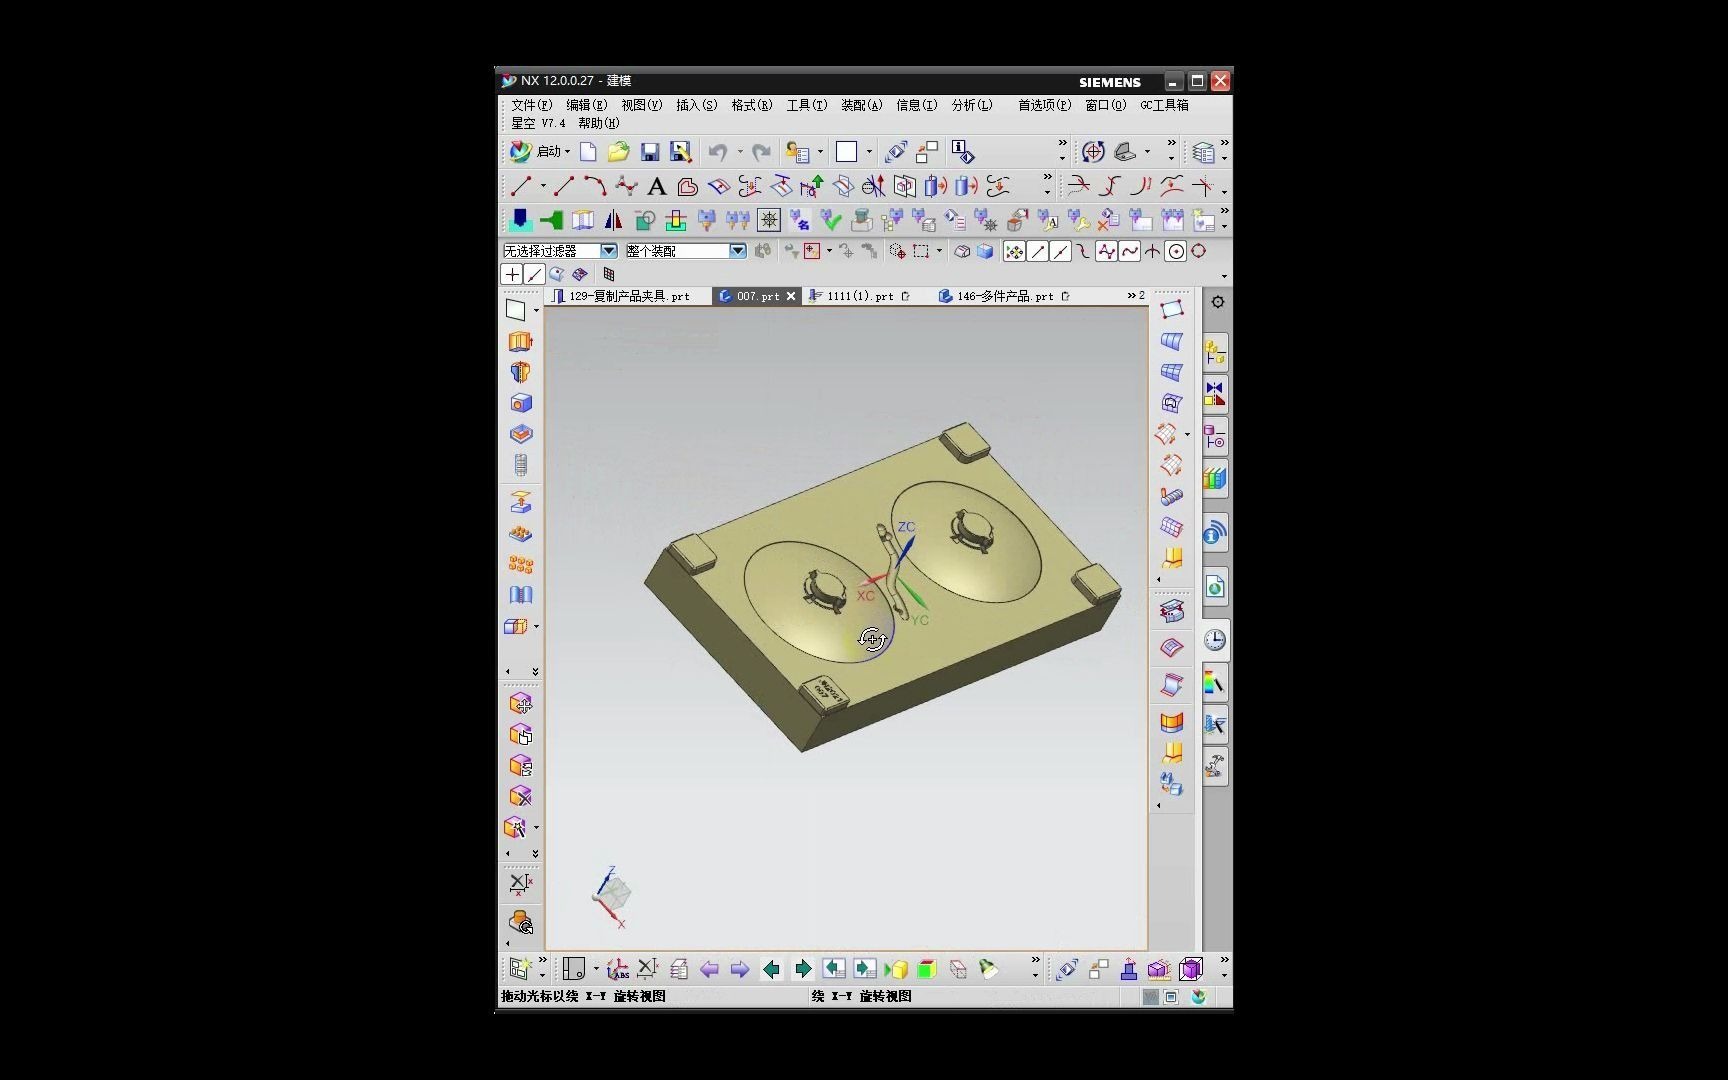1728x1080 pixels.
Task: Click the heart-shaped curve icon
Action: (x=687, y=186)
